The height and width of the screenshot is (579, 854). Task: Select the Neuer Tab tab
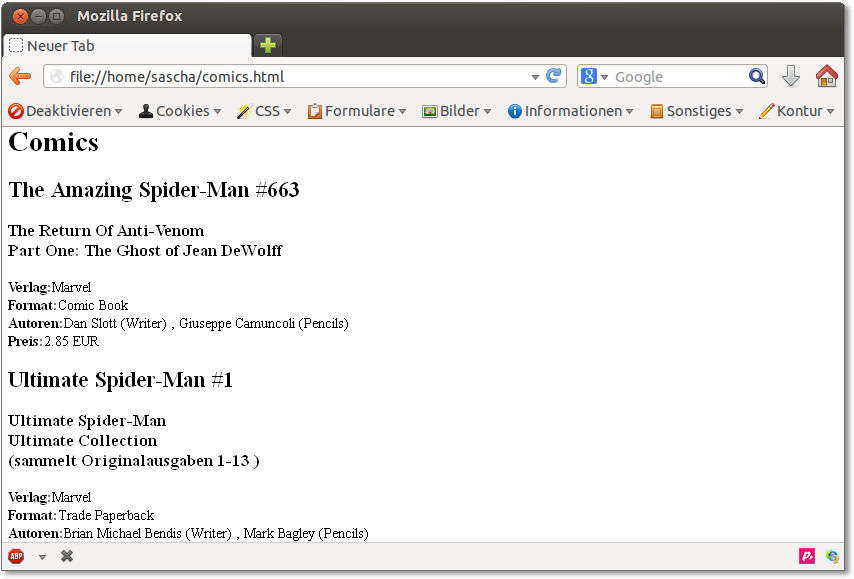[x=126, y=46]
